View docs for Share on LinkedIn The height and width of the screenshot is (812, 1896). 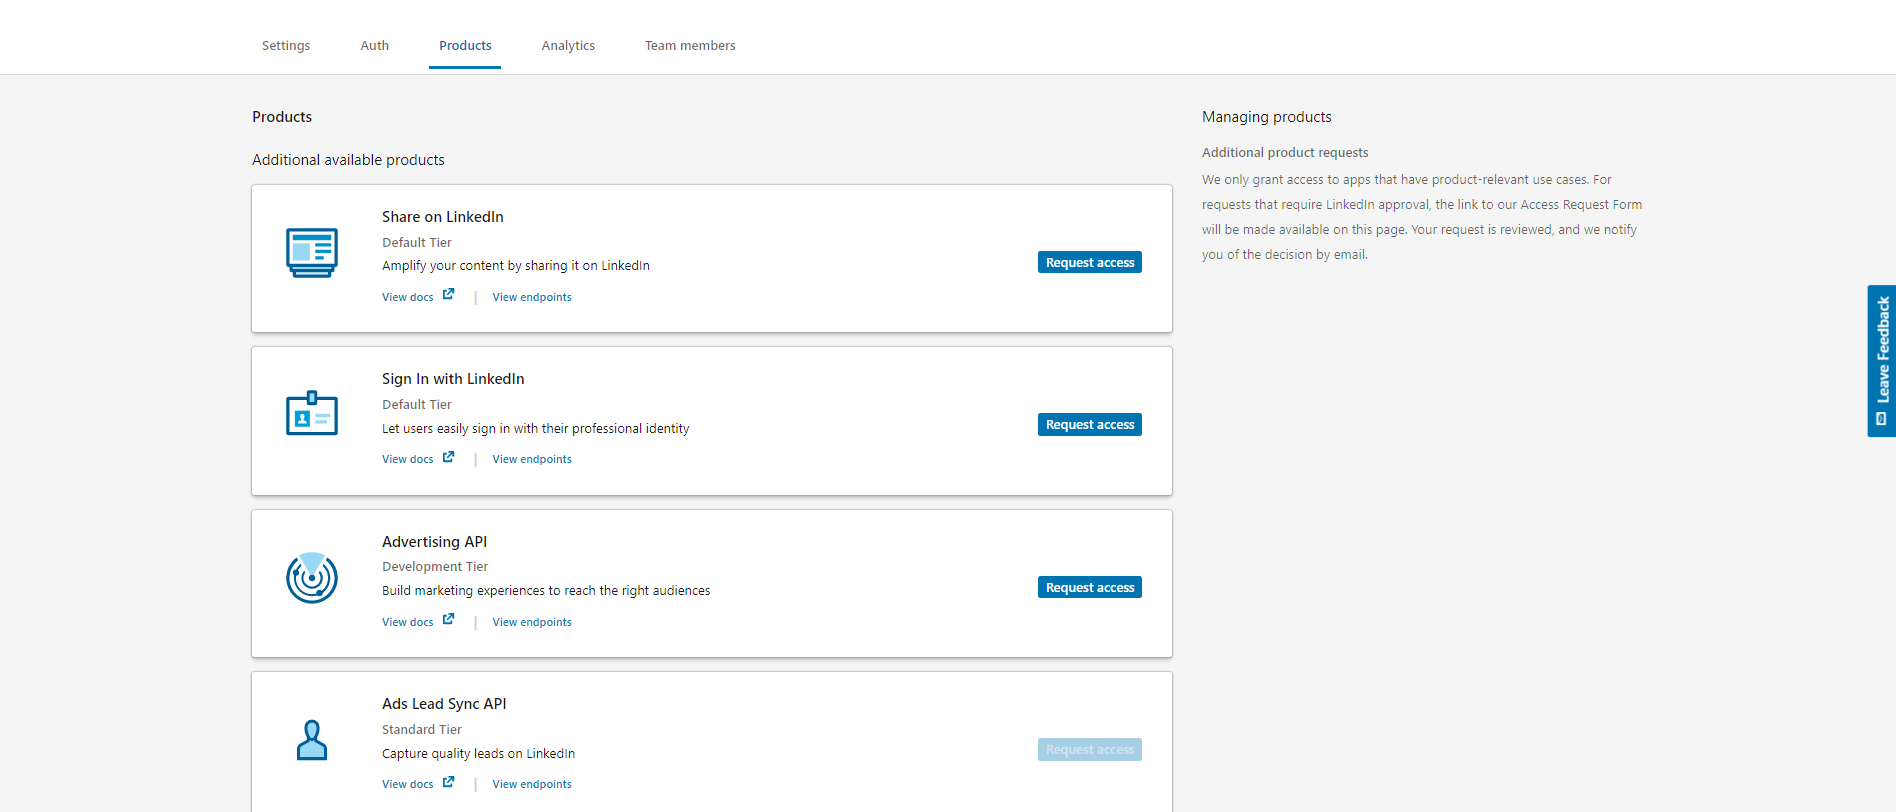[x=408, y=297]
